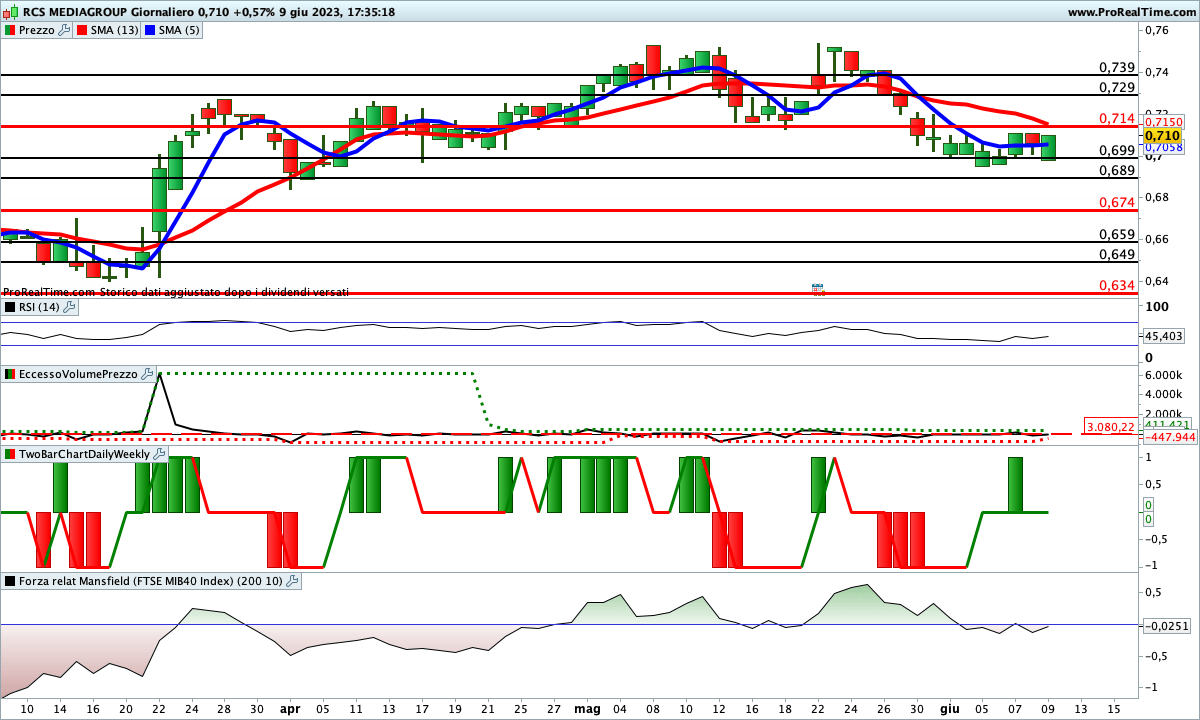Screen dimensions: 1200x720
Task: Open TwoBarChartDailyWeekly wrench settings
Action: tap(160, 453)
